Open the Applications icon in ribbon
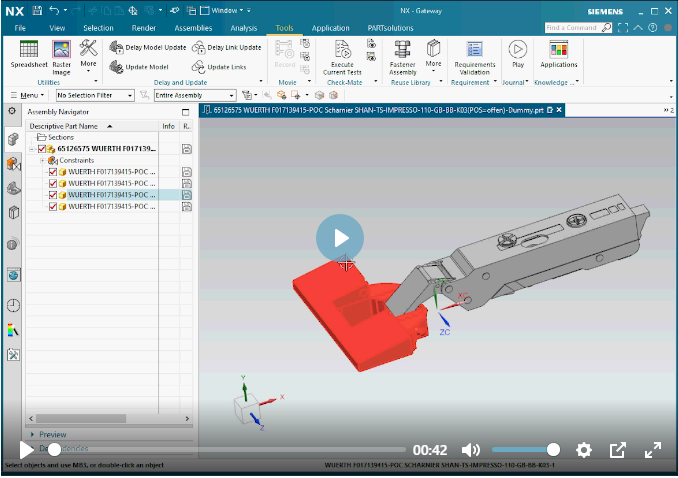Screen dimensions: 678x478 (x=559, y=54)
